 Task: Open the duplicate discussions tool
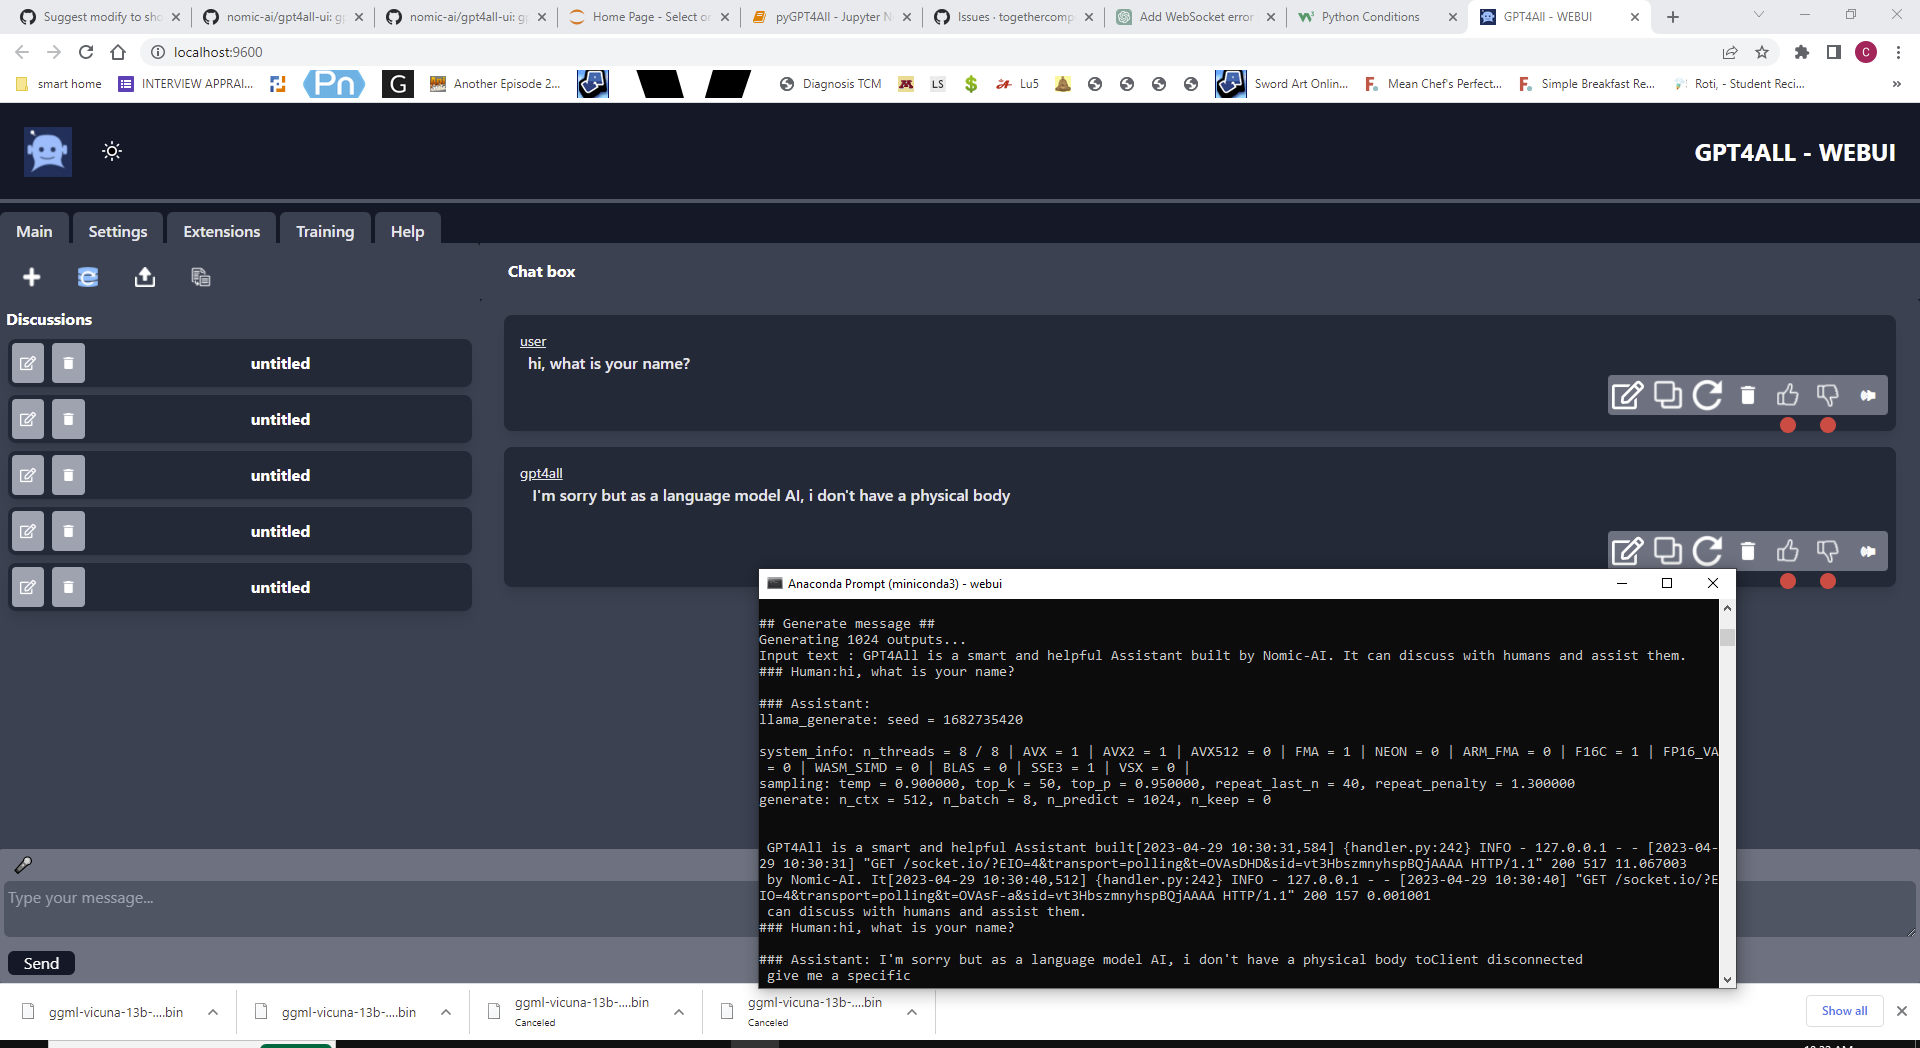[x=200, y=277]
